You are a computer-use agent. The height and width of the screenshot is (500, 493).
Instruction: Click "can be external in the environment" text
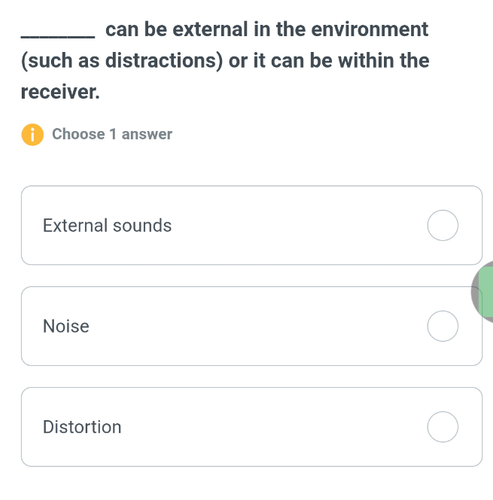[267, 29]
